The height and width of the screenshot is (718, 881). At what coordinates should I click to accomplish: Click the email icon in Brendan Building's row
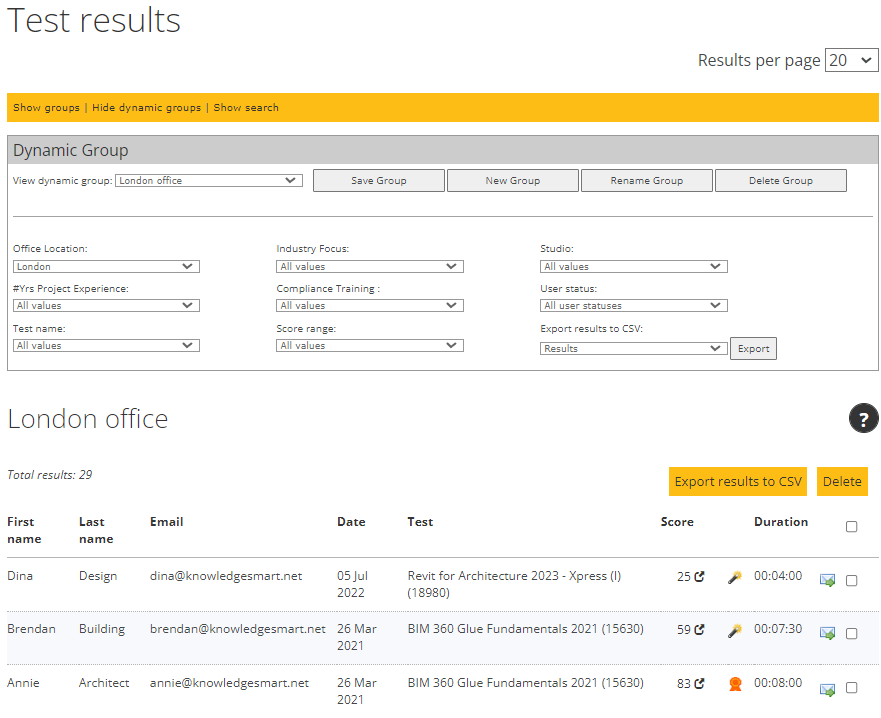click(827, 633)
